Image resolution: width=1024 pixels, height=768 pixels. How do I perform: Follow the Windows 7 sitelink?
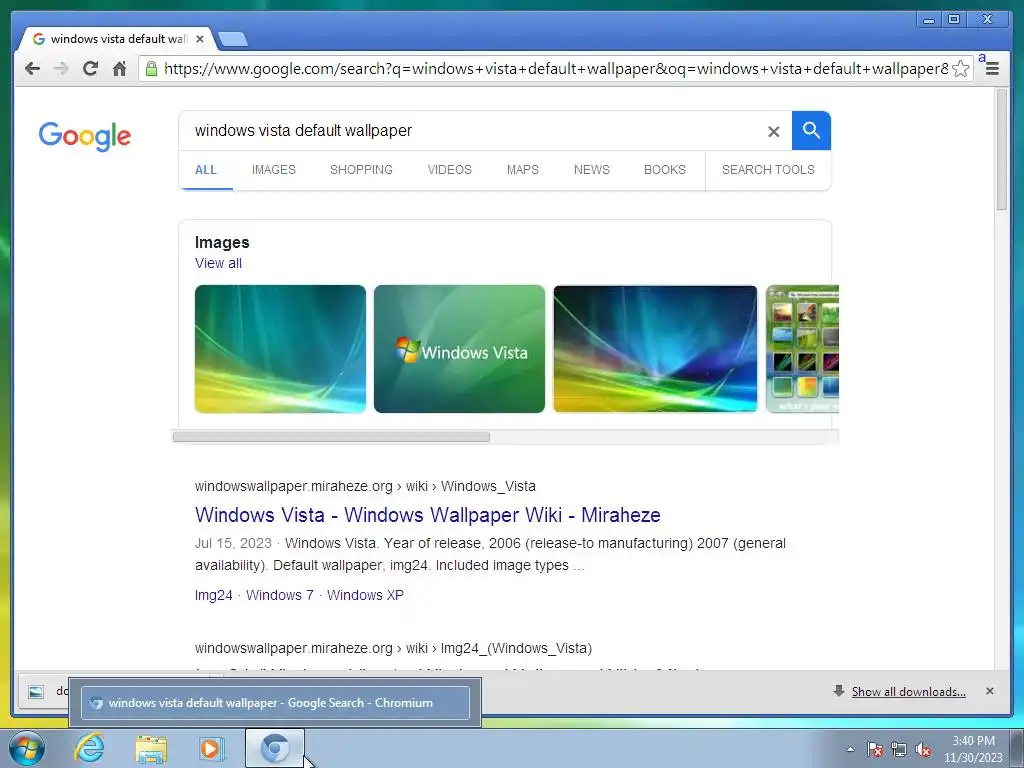(x=280, y=595)
